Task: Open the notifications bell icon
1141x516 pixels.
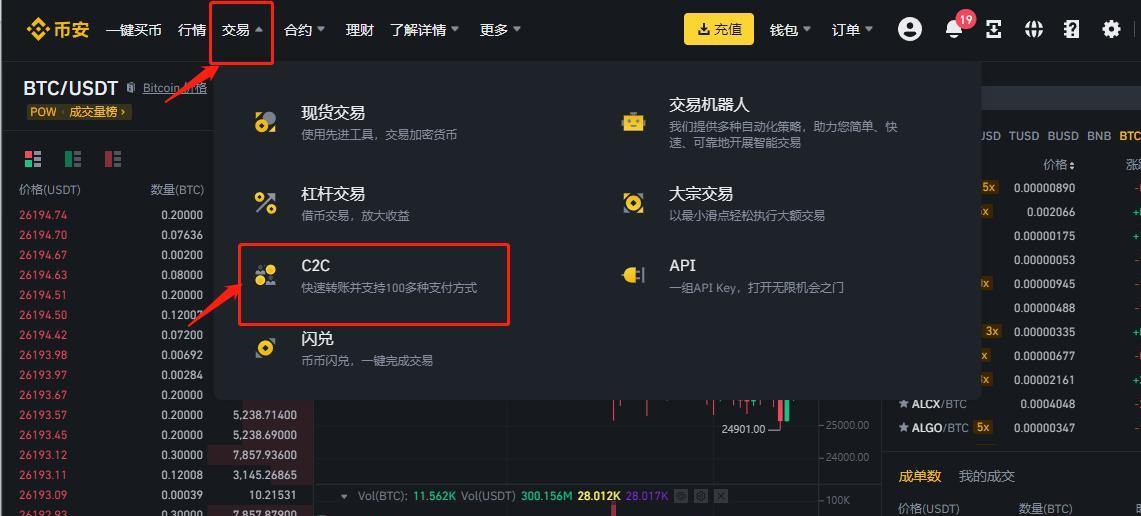Action: click(953, 30)
